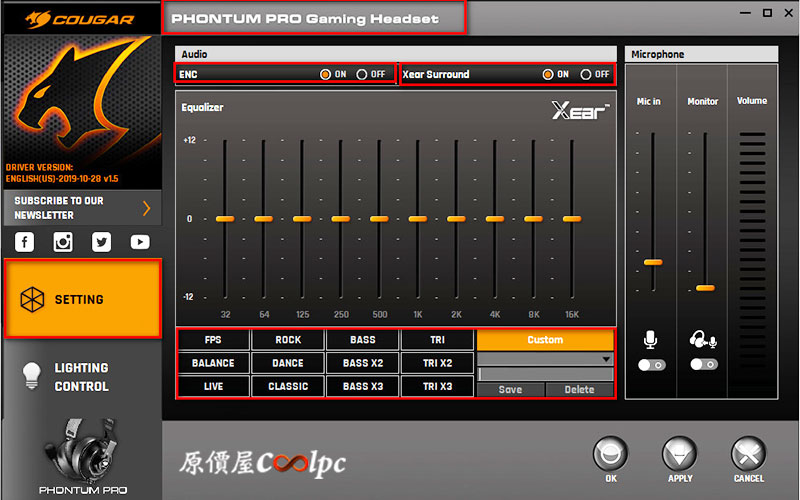Open the COUGAR Facebook page icon
This screenshot has height=500, width=800.
pyautogui.click(x=24, y=242)
